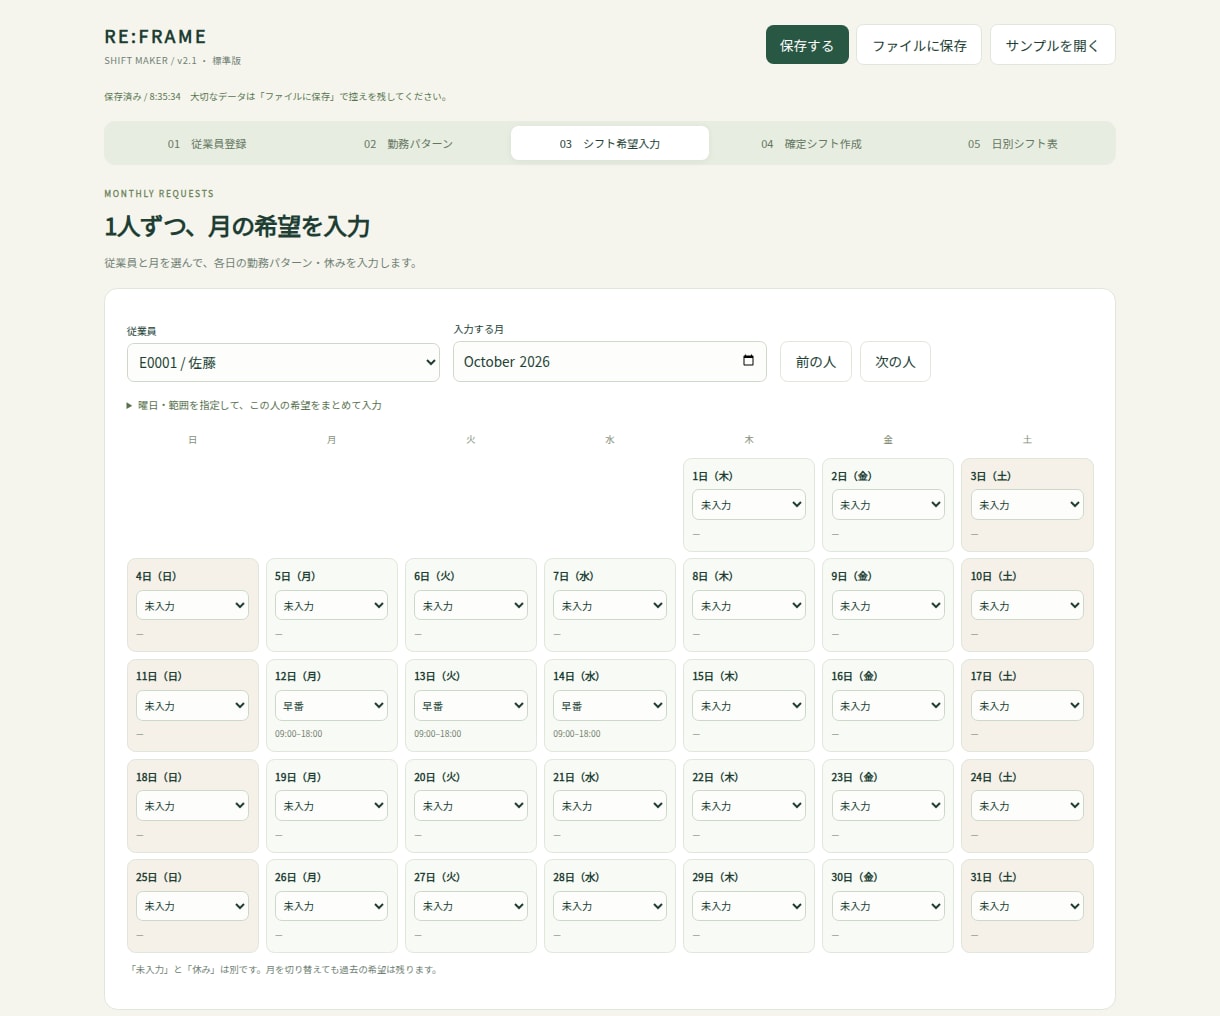Open shift dropdown for 18日 (日)
The width and height of the screenshot is (1220, 1016).
point(192,806)
